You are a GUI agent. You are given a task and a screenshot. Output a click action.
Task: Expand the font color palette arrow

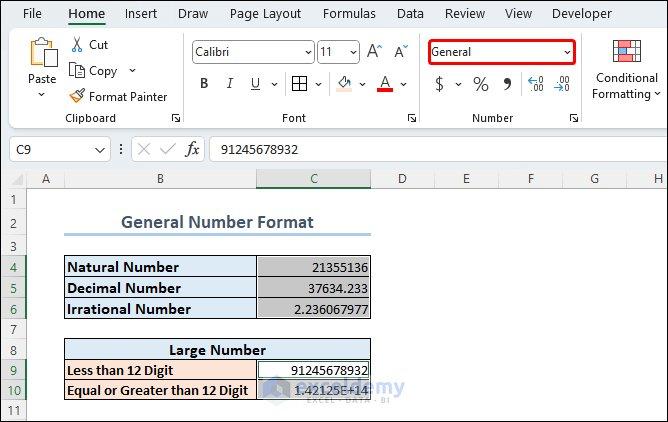pyautogui.click(x=403, y=84)
